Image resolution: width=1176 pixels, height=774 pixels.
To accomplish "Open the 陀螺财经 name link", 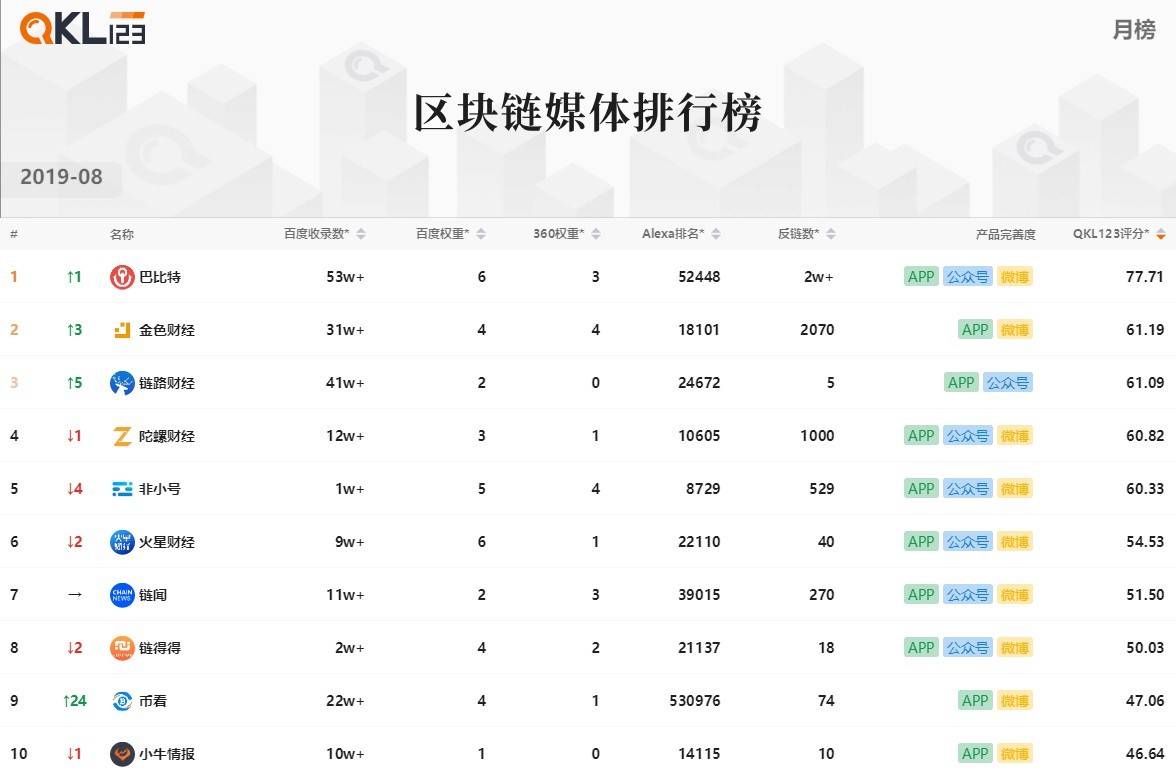I will point(166,436).
